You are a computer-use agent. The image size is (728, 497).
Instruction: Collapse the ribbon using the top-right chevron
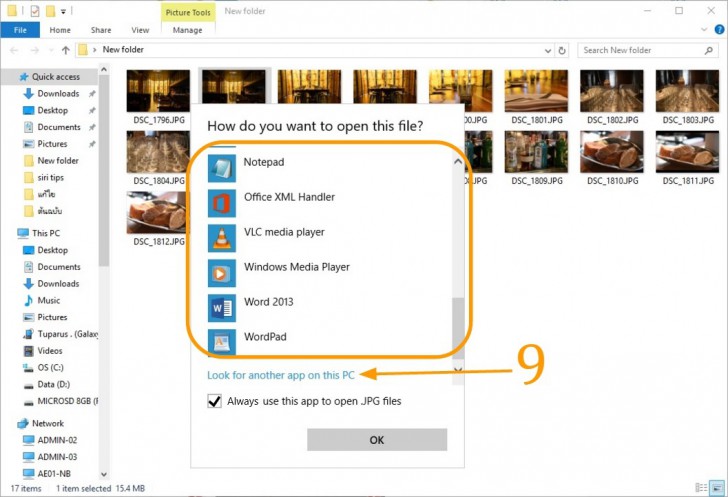(x=704, y=30)
